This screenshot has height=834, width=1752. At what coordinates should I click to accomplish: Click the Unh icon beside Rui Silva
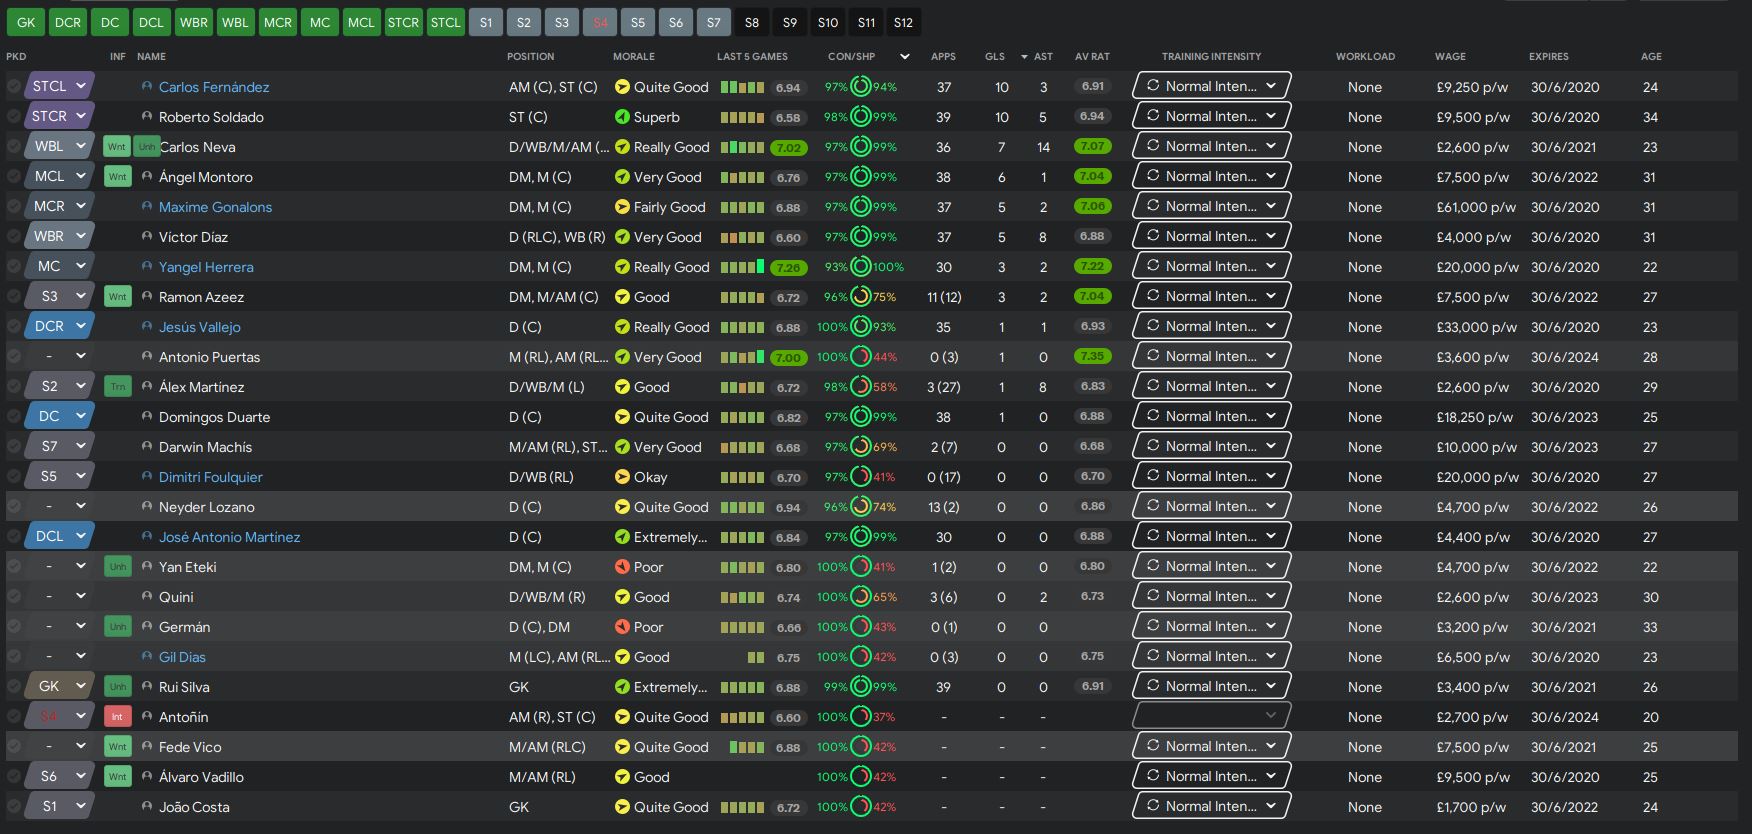pyautogui.click(x=117, y=687)
